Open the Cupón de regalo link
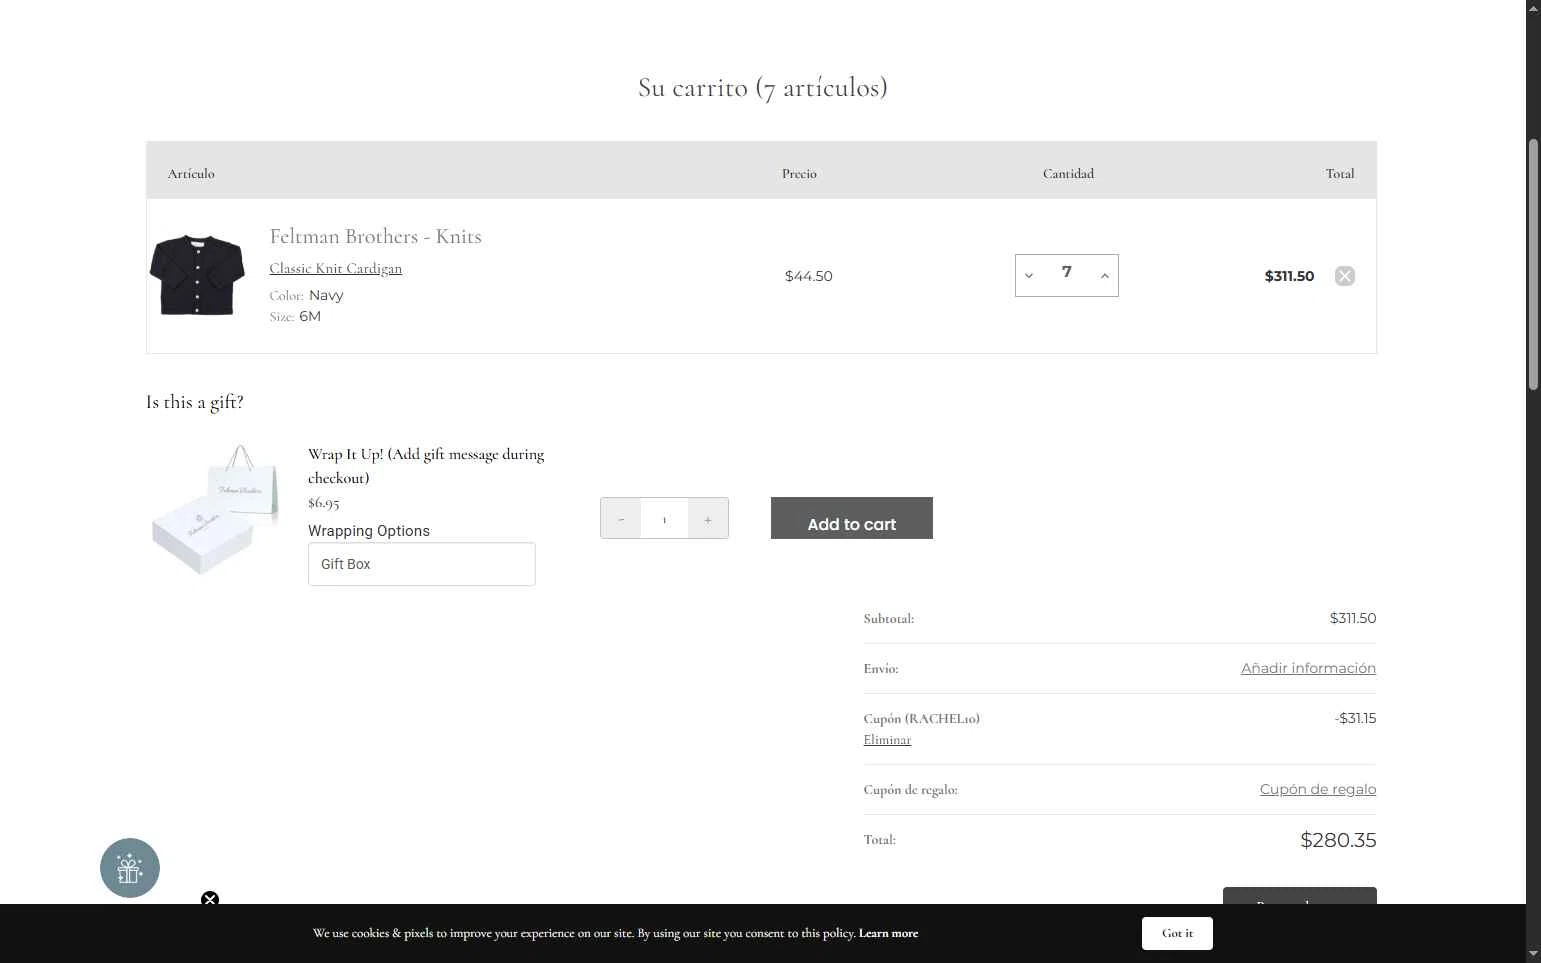 [1318, 789]
